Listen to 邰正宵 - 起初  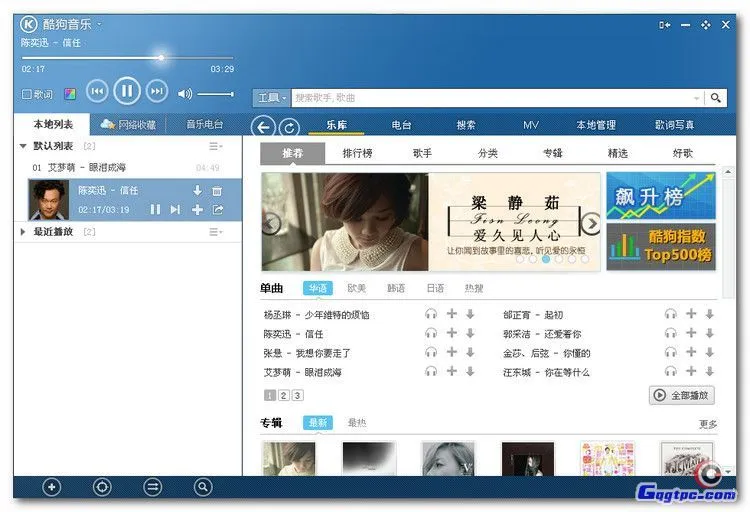[671, 314]
